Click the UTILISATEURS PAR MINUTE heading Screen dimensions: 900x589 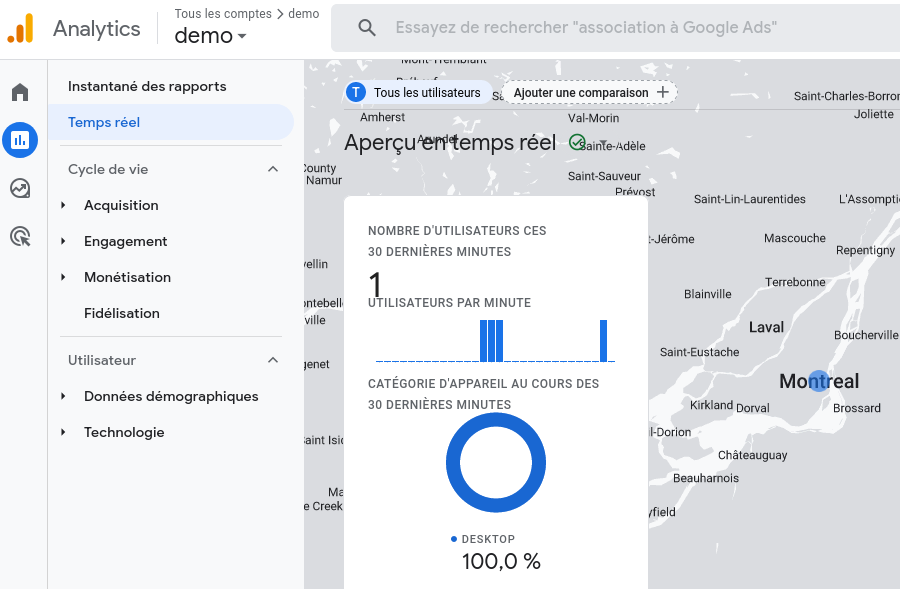click(x=449, y=303)
